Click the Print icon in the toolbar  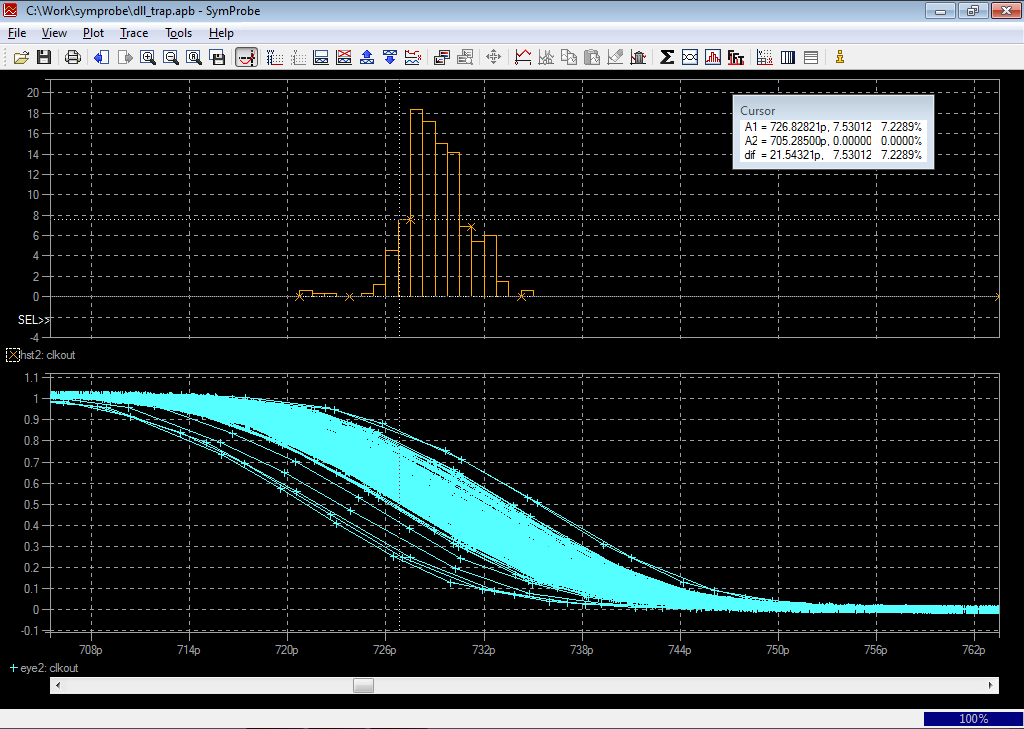[72, 57]
